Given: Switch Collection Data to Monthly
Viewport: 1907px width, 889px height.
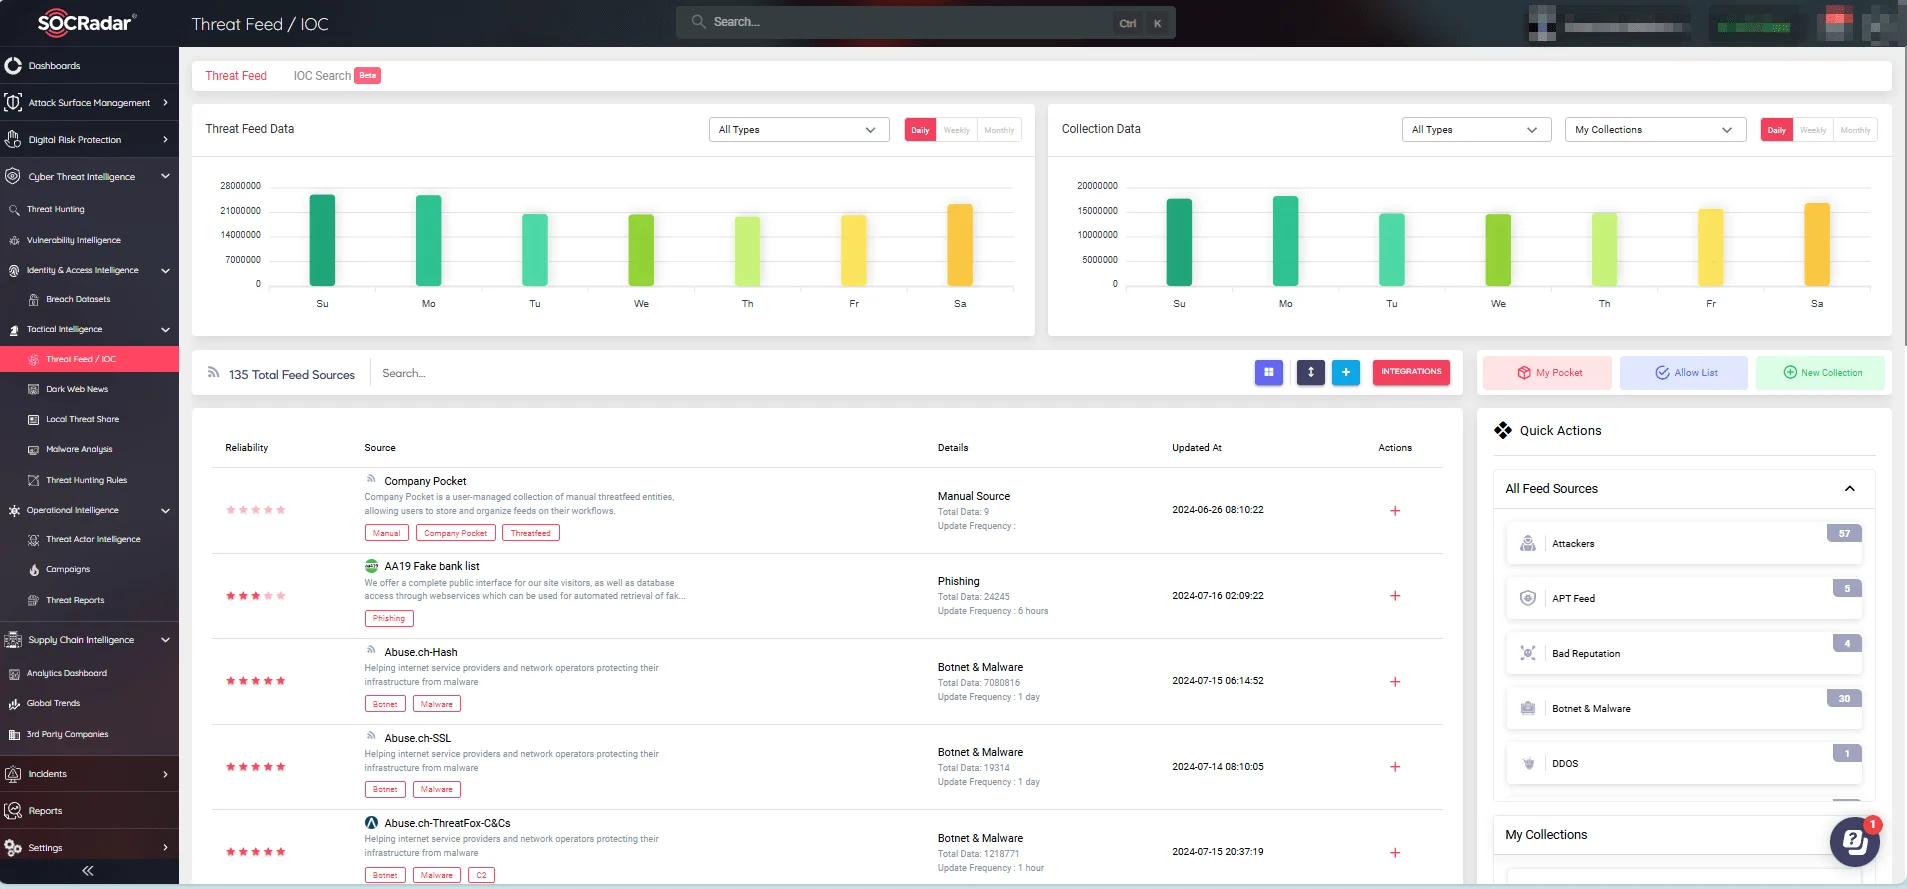Looking at the screenshot, I should point(1855,130).
